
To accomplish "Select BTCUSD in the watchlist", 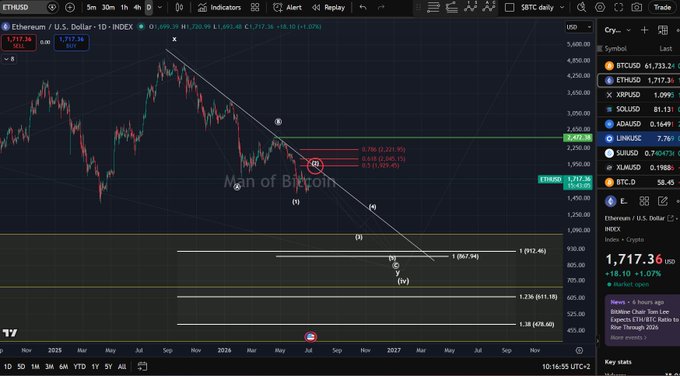I will pos(638,66).
